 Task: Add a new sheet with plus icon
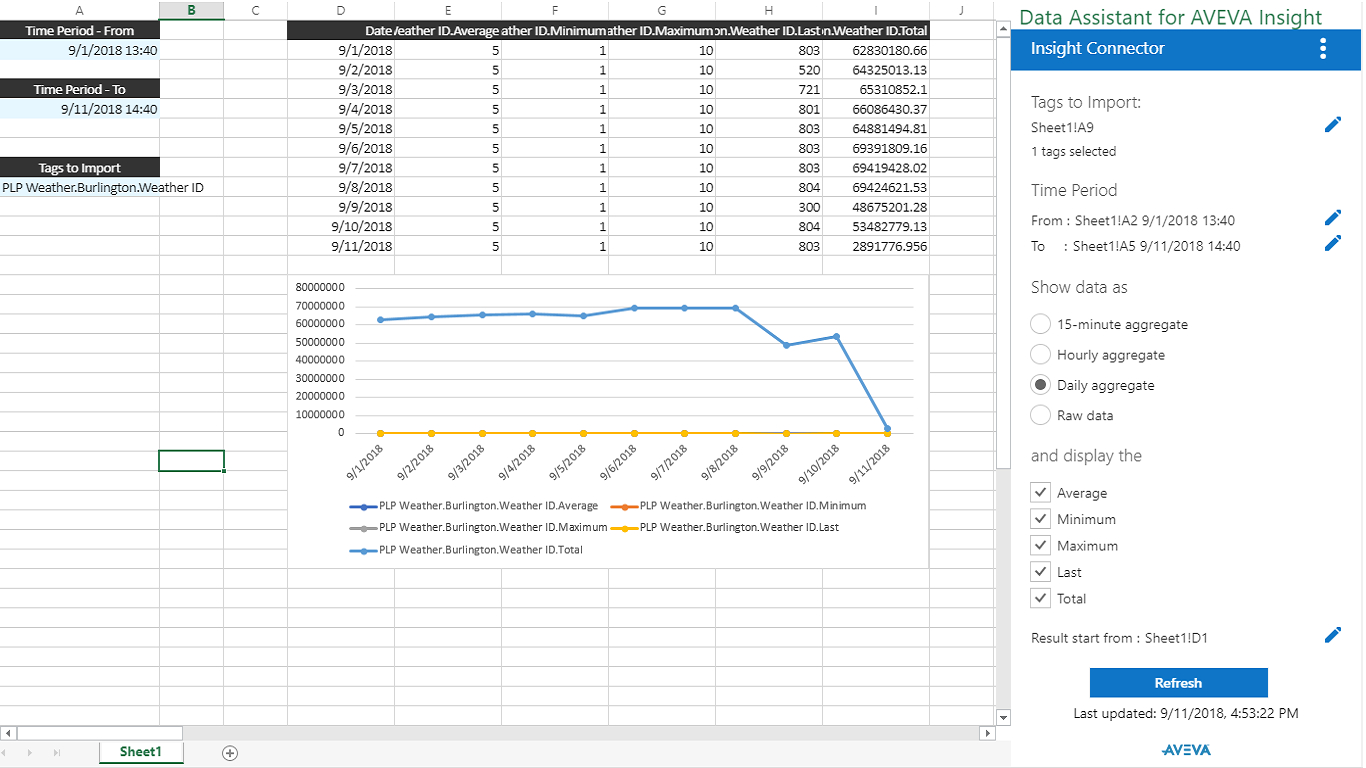click(229, 753)
